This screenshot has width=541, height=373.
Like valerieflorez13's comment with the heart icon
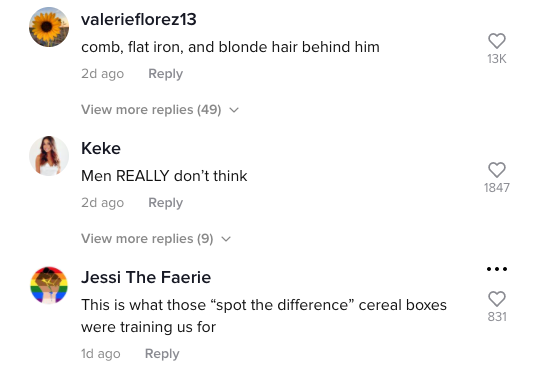[497, 41]
